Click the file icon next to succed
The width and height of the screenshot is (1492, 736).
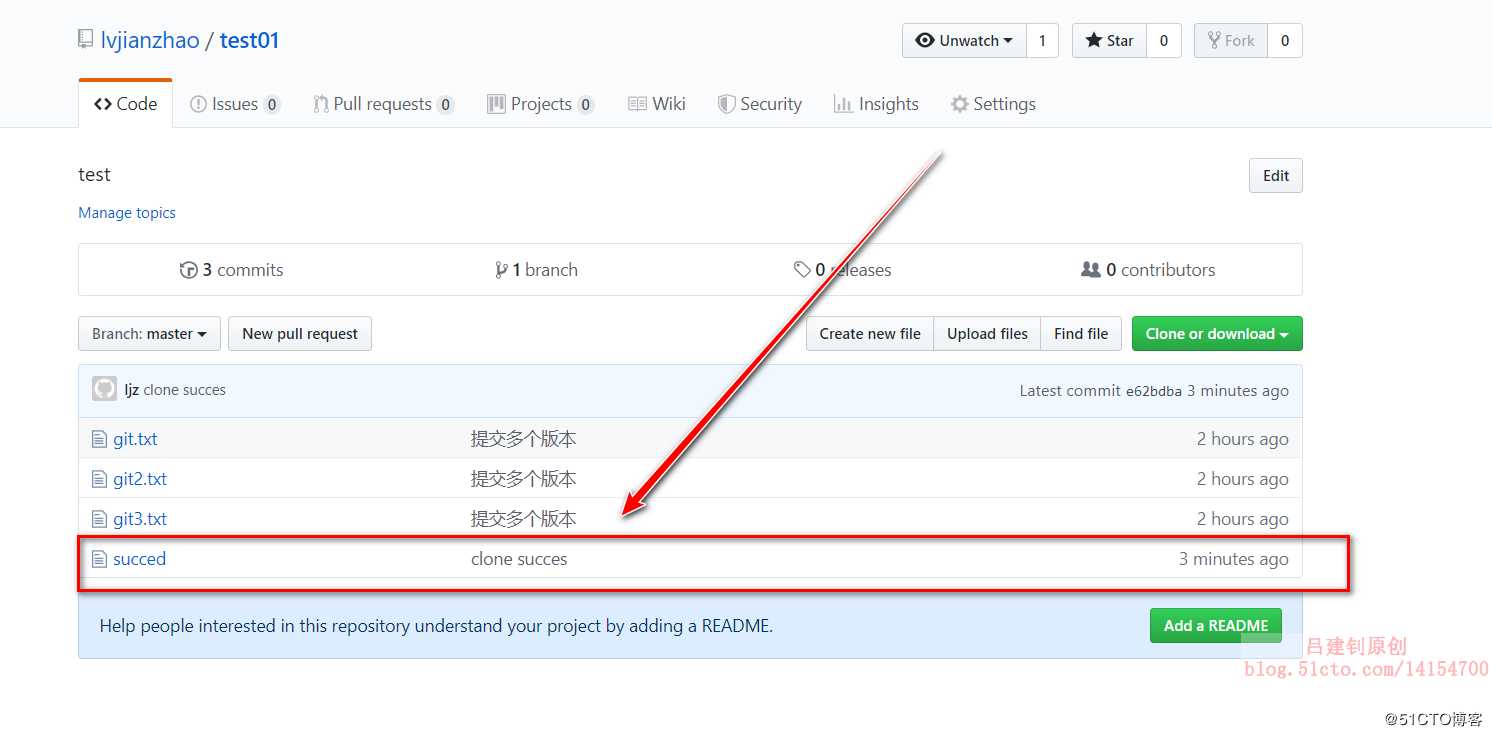click(x=99, y=559)
